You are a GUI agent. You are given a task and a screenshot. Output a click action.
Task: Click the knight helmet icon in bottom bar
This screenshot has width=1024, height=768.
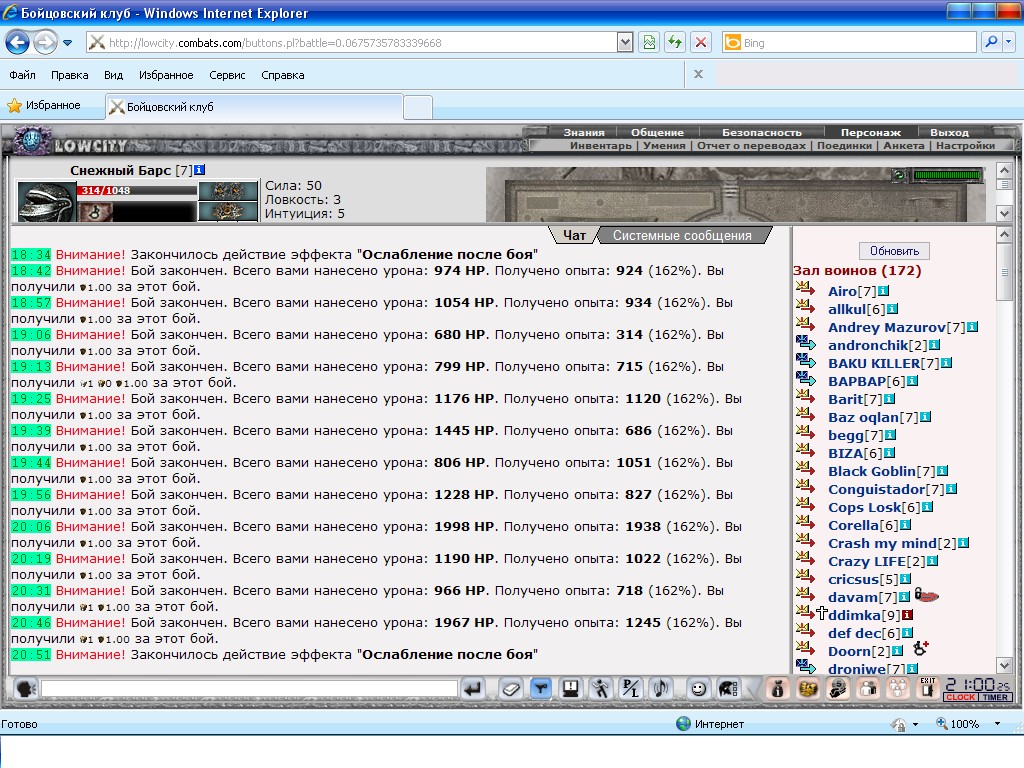(838, 689)
